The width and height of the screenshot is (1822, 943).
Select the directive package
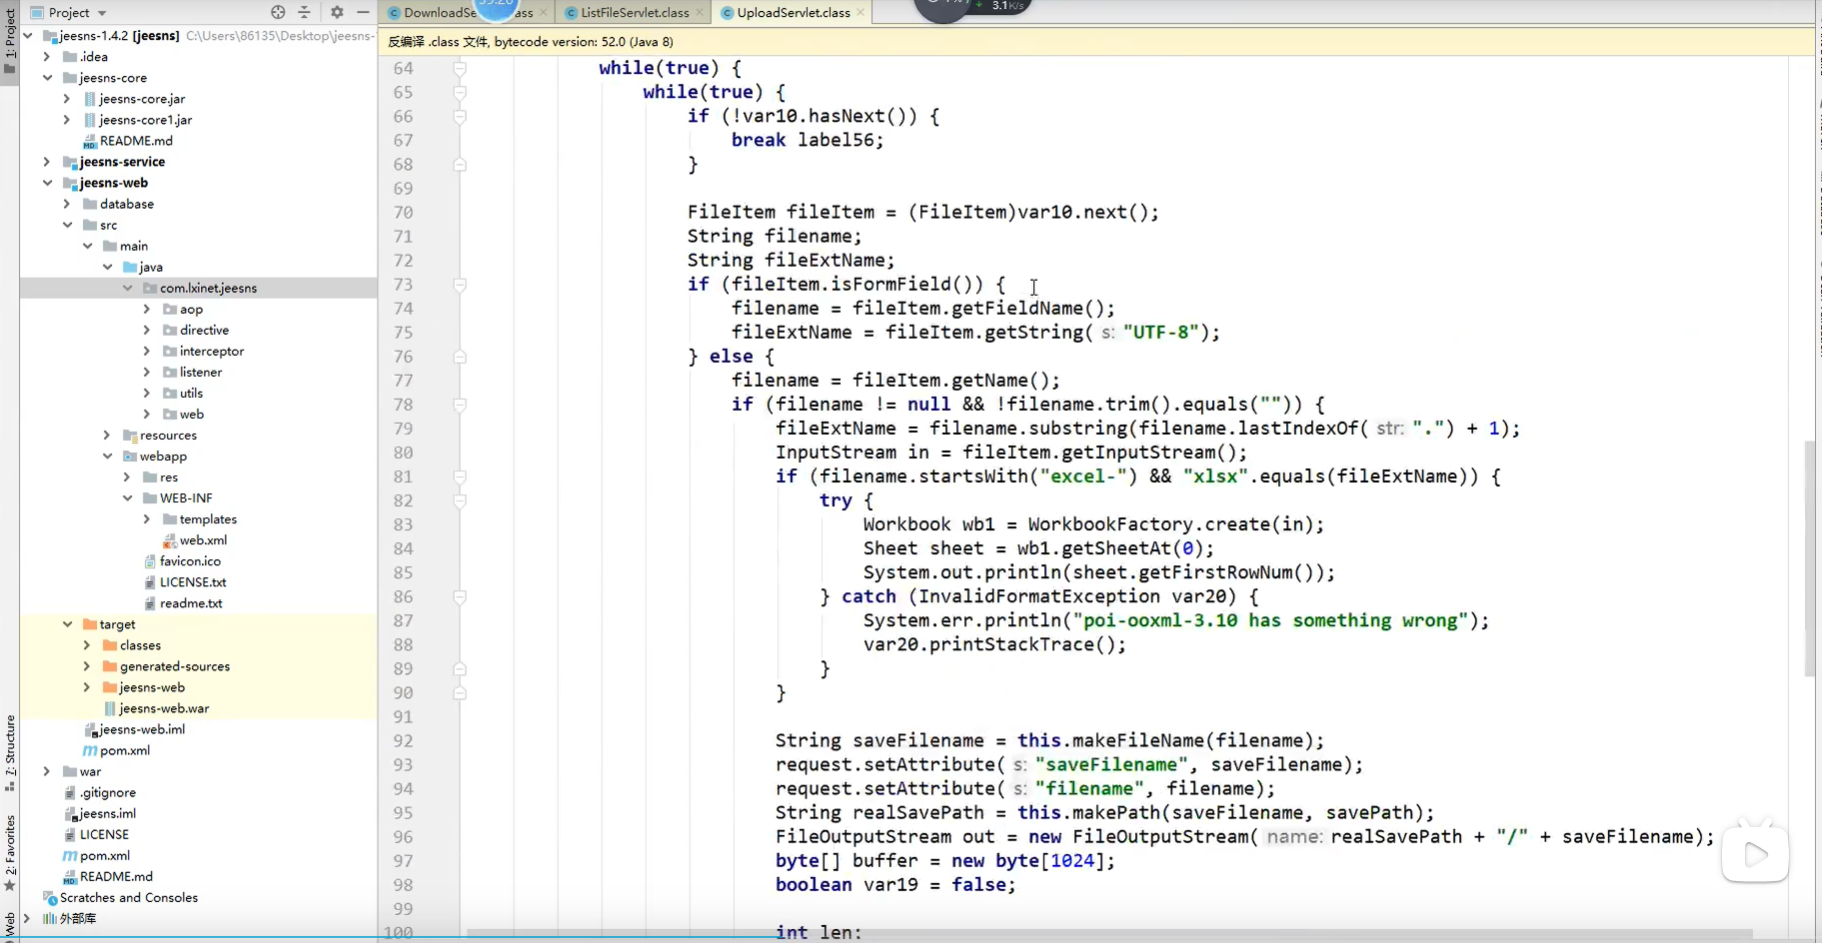click(x=204, y=330)
